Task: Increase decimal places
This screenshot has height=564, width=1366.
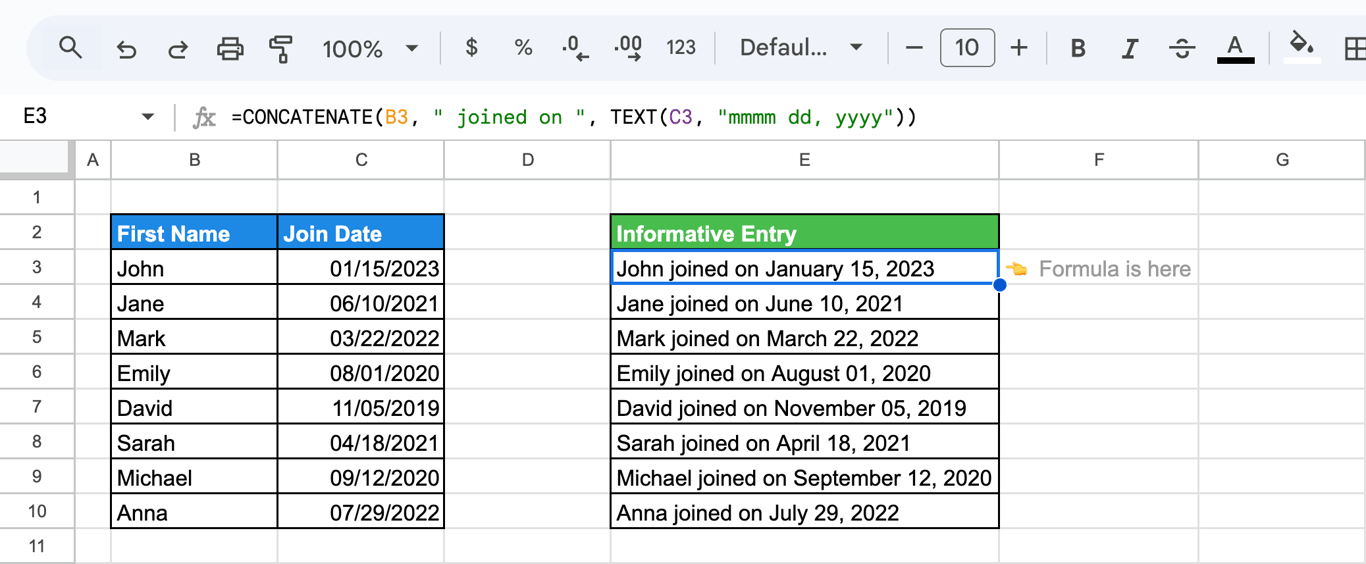Action: pos(628,48)
